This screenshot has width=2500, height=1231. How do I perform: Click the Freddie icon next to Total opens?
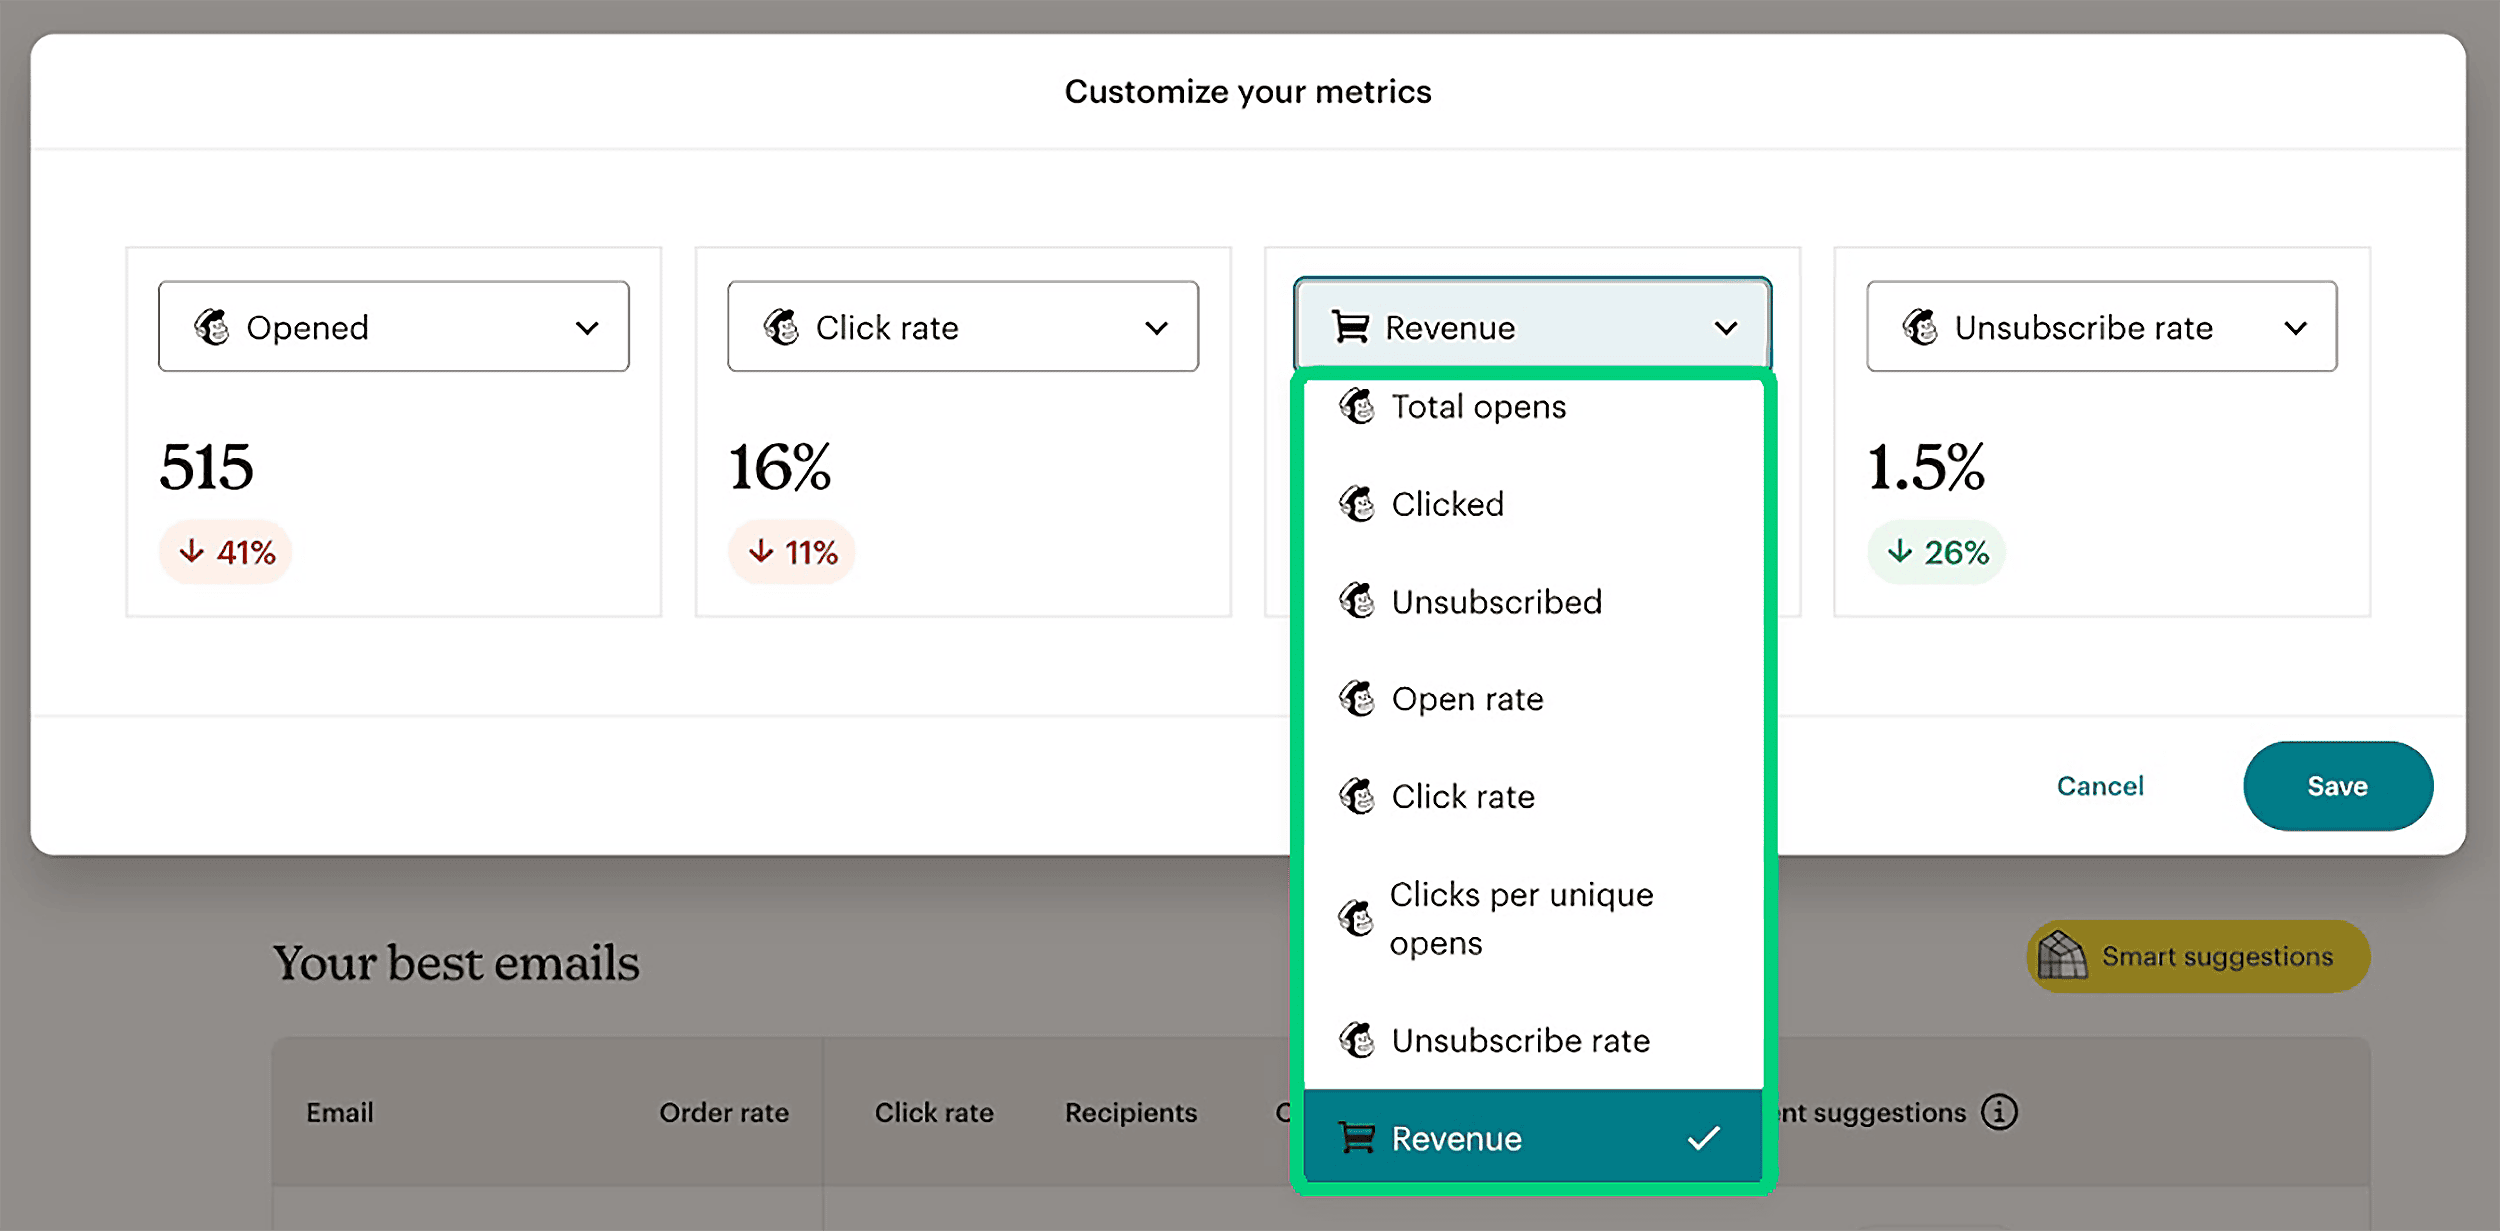pyautogui.click(x=1356, y=406)
